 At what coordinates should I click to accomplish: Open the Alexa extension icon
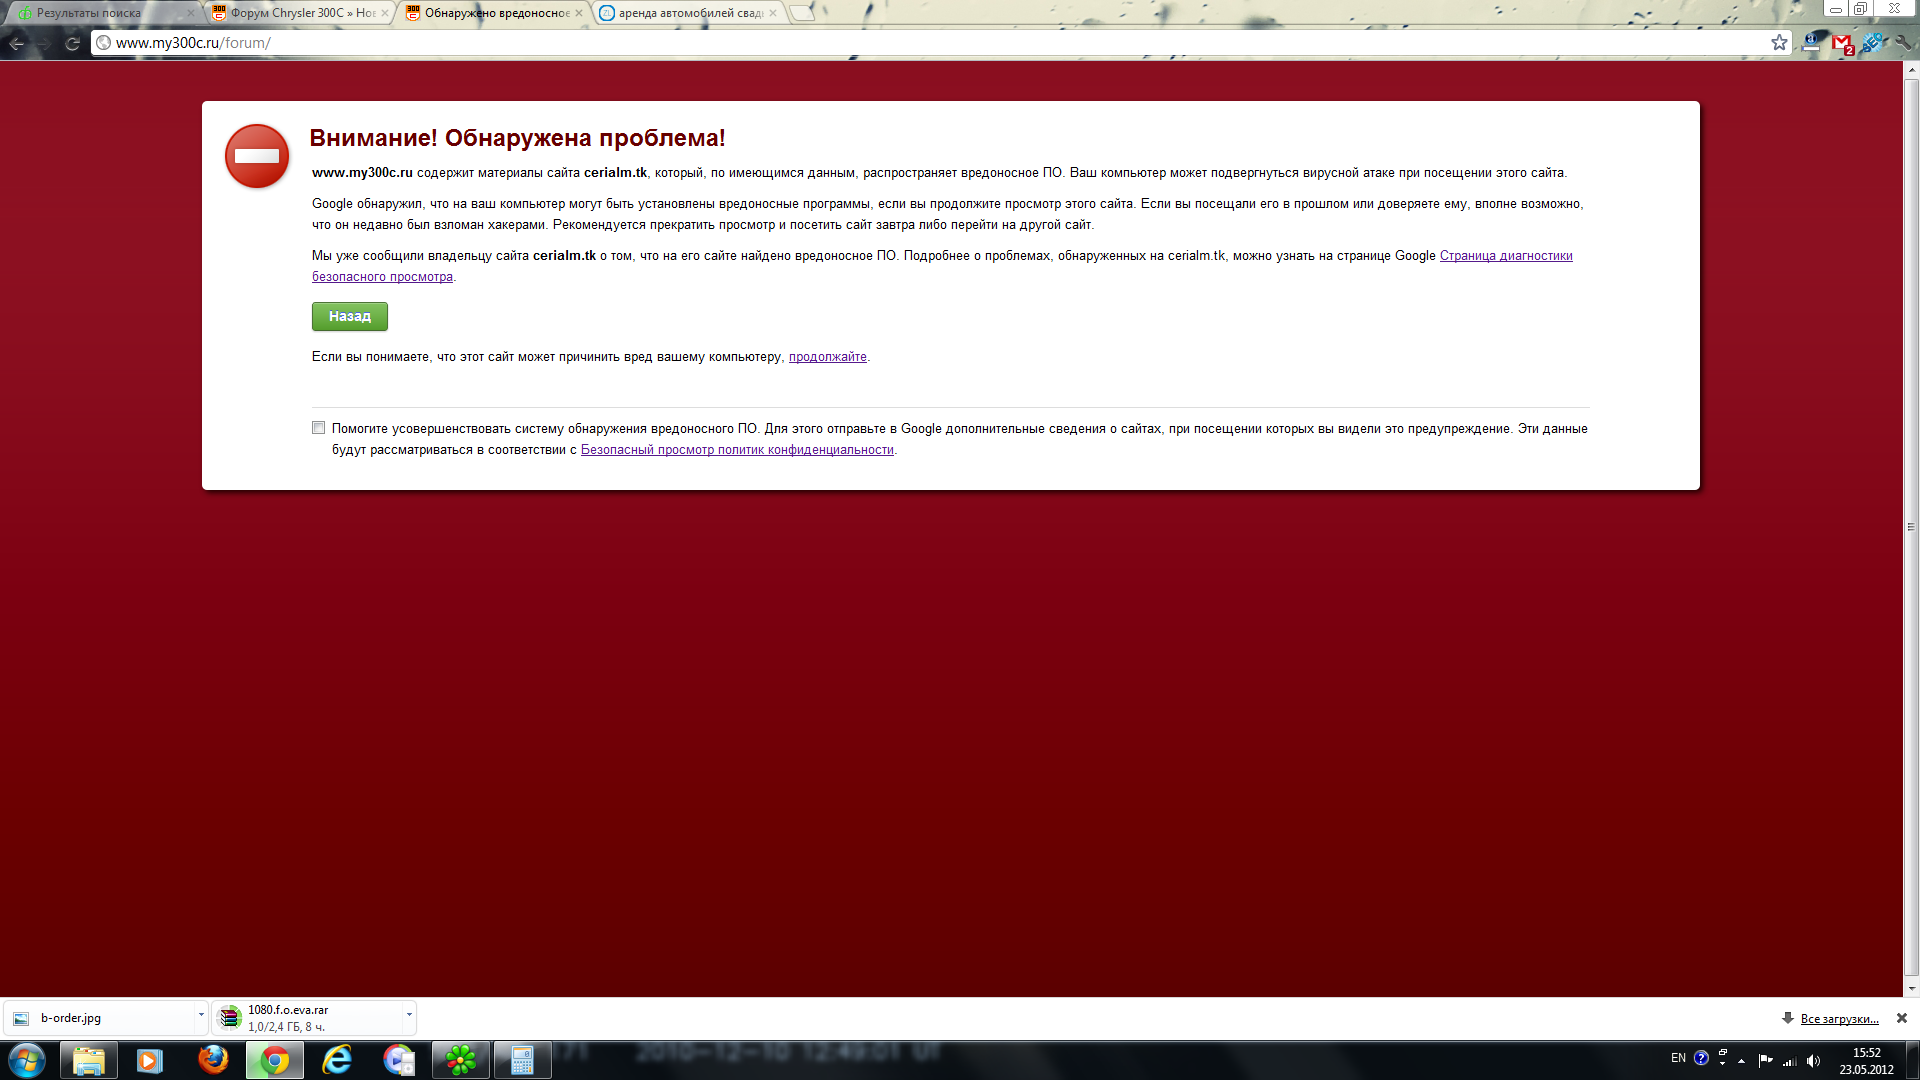click(1811, 42)
